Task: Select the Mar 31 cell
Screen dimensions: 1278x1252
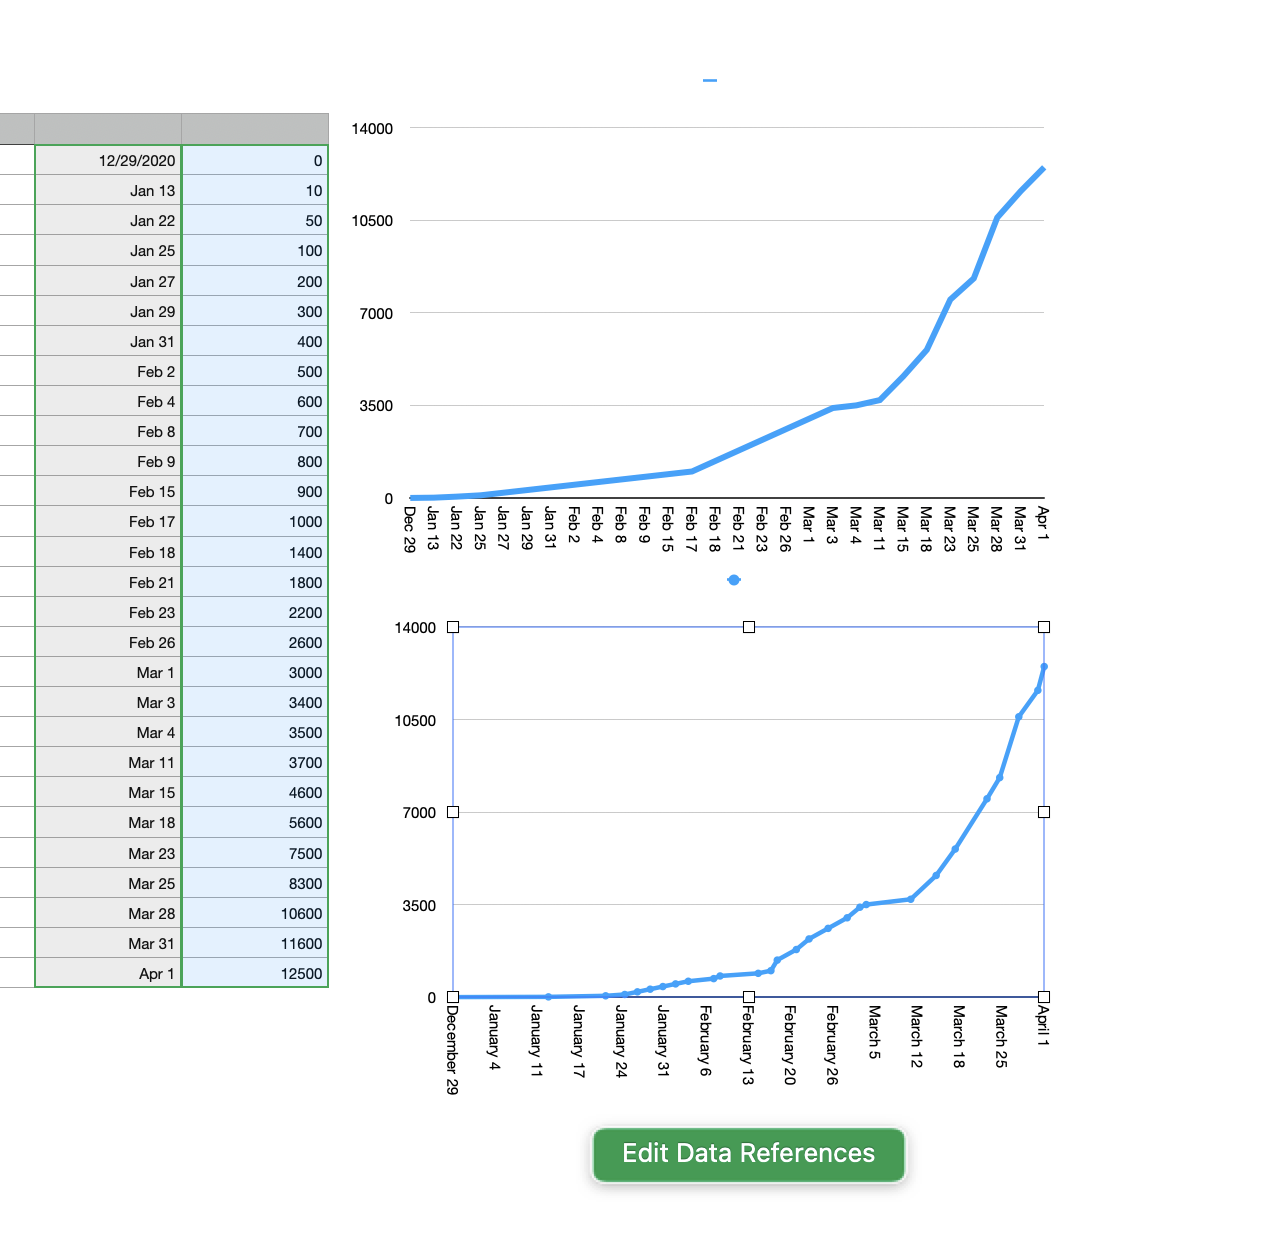Action: 108,943
